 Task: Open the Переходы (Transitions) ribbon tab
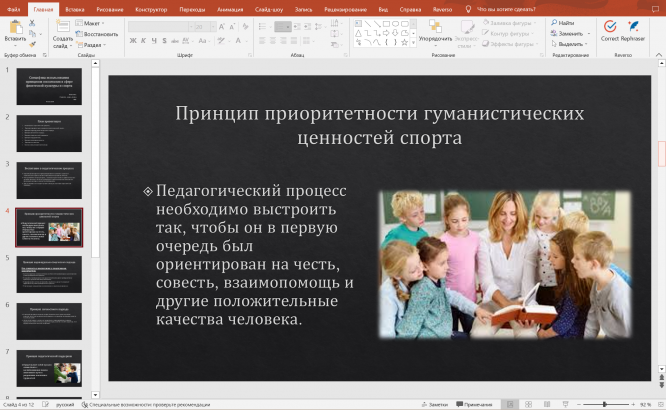[192, 8]
